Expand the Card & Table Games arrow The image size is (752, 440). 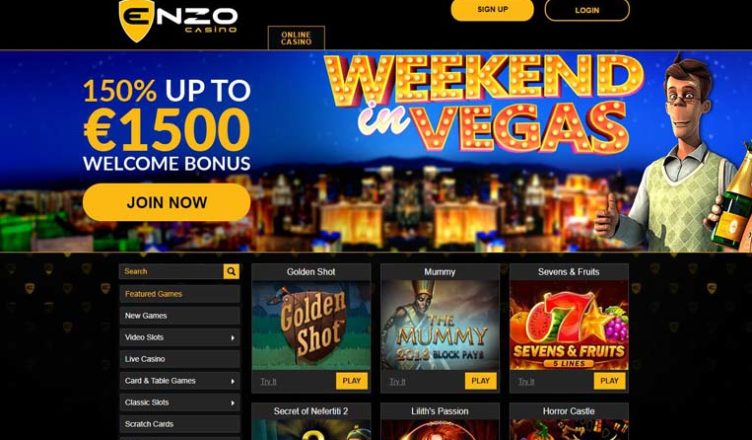[x=233, y=381]
